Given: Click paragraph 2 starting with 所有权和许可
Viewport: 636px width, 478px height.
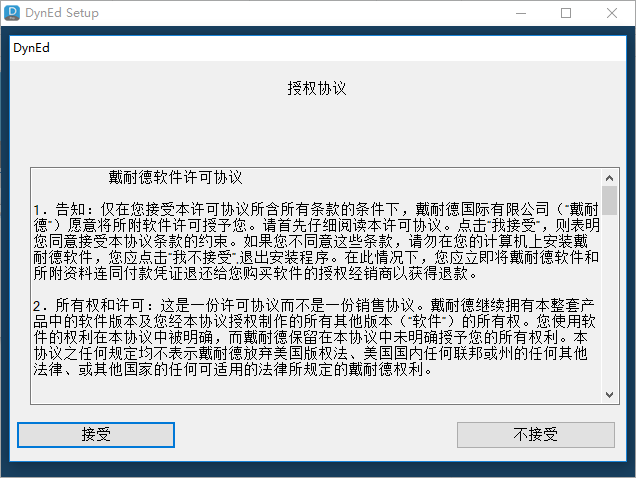Looking at the screenshot, I should (314, 337).
